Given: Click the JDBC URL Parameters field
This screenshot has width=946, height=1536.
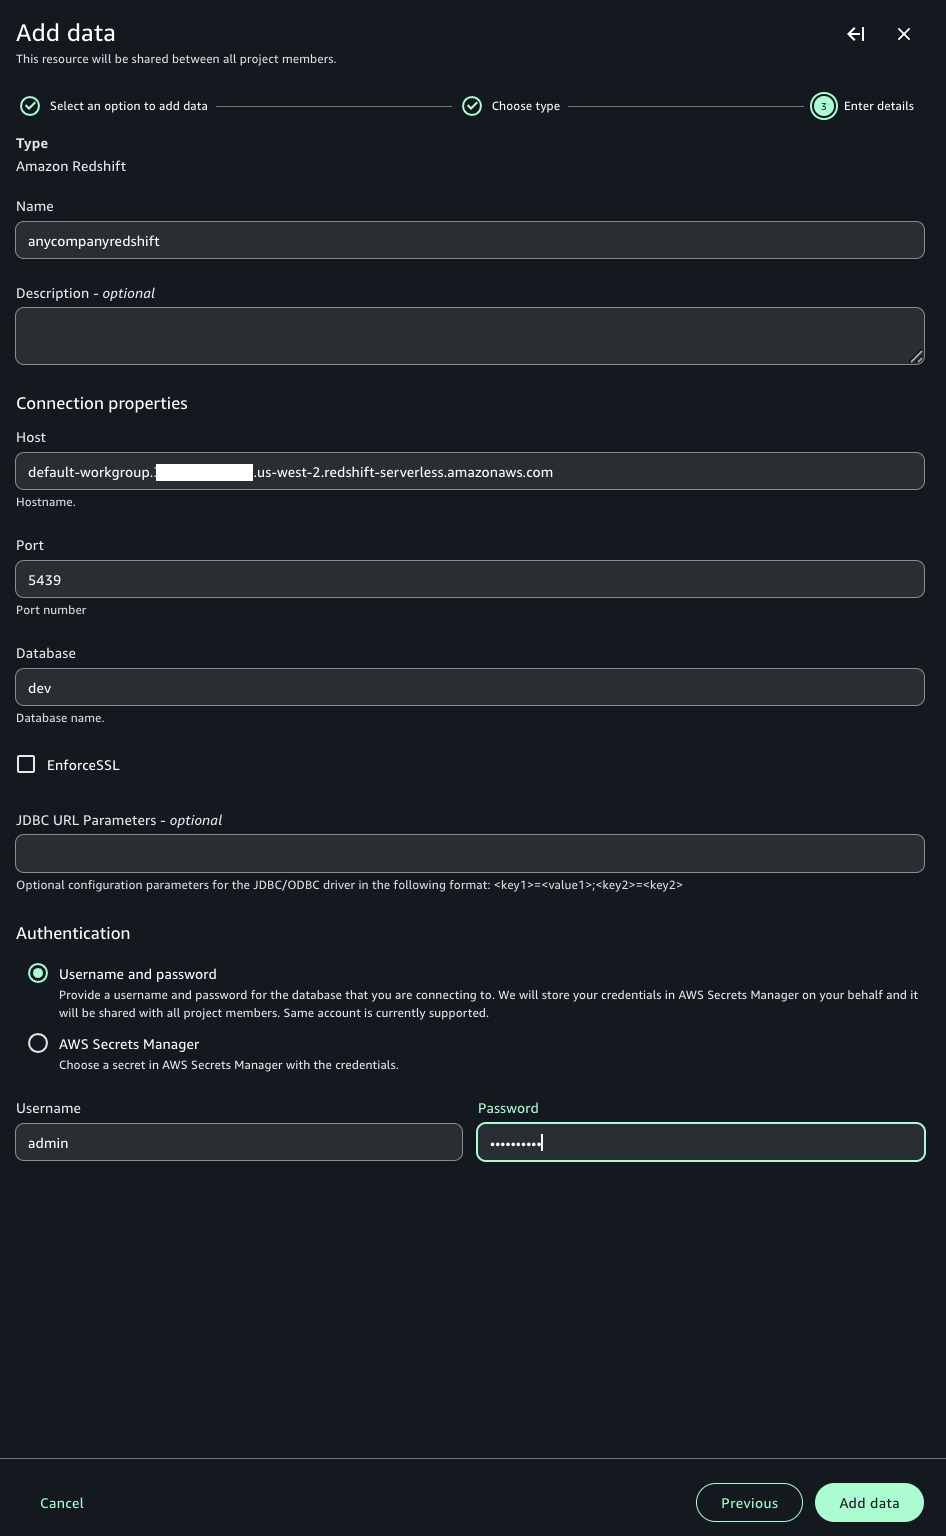Looking at the screenshot, I should pyautogui.click(x=470, y=853).
